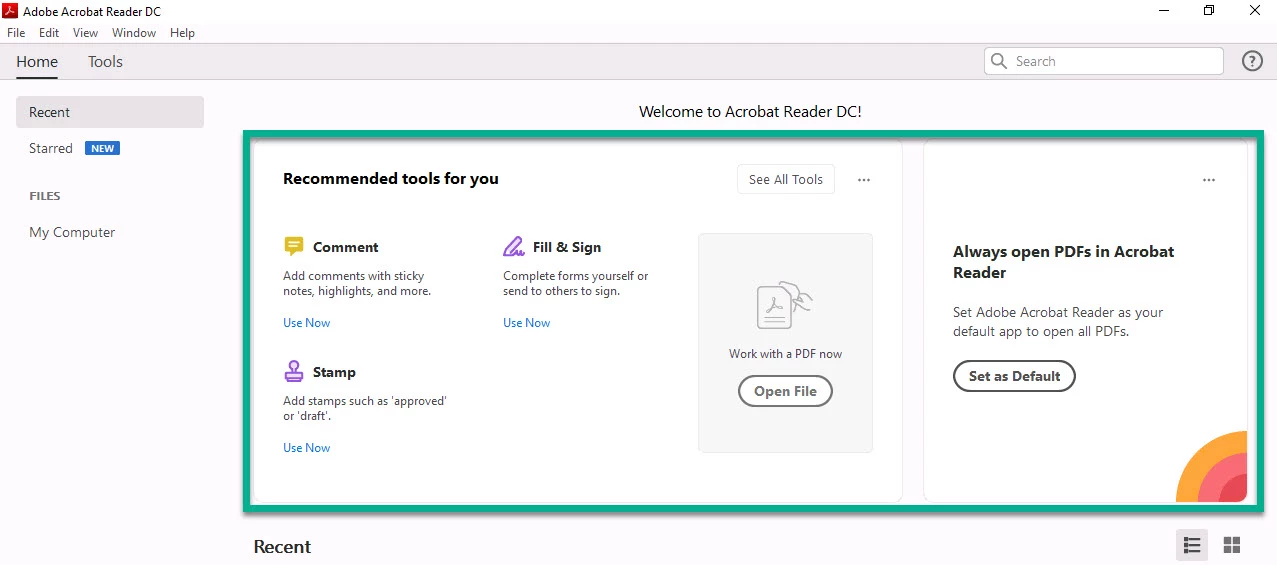Restore down the Acrobat Reader window

click(x=1209, y=11)
